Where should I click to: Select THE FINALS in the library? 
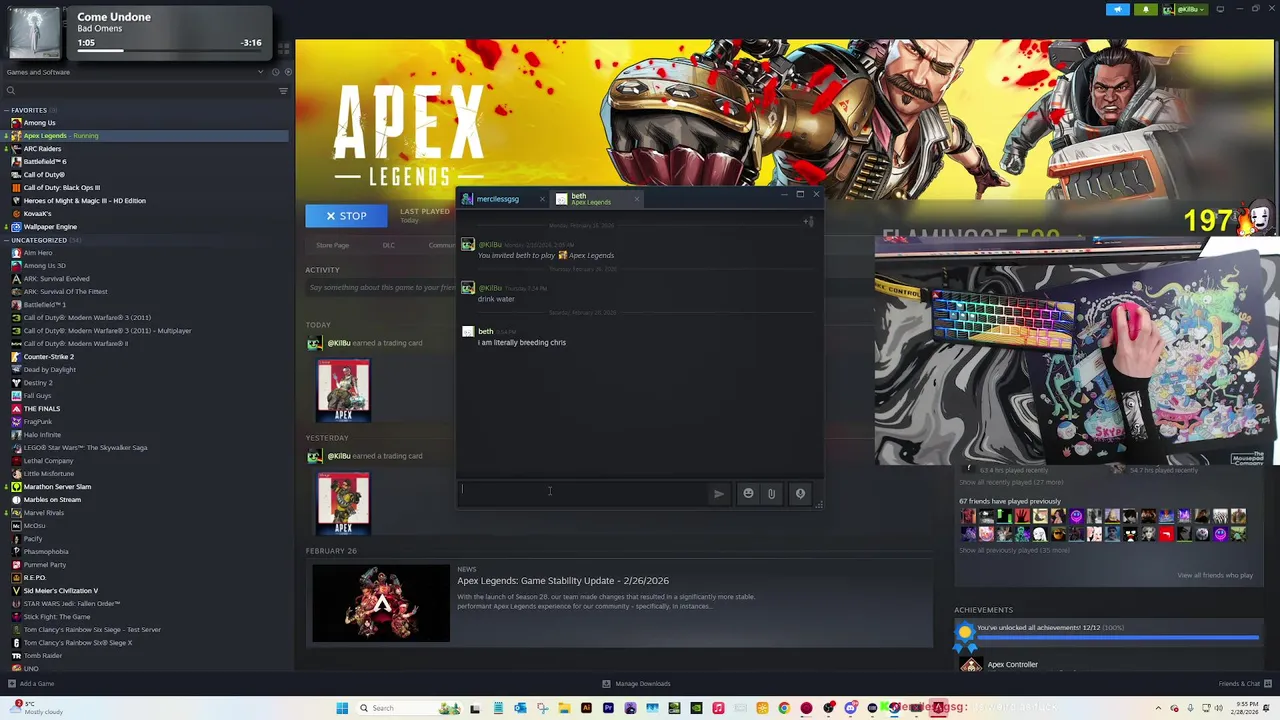click(42, 409)
